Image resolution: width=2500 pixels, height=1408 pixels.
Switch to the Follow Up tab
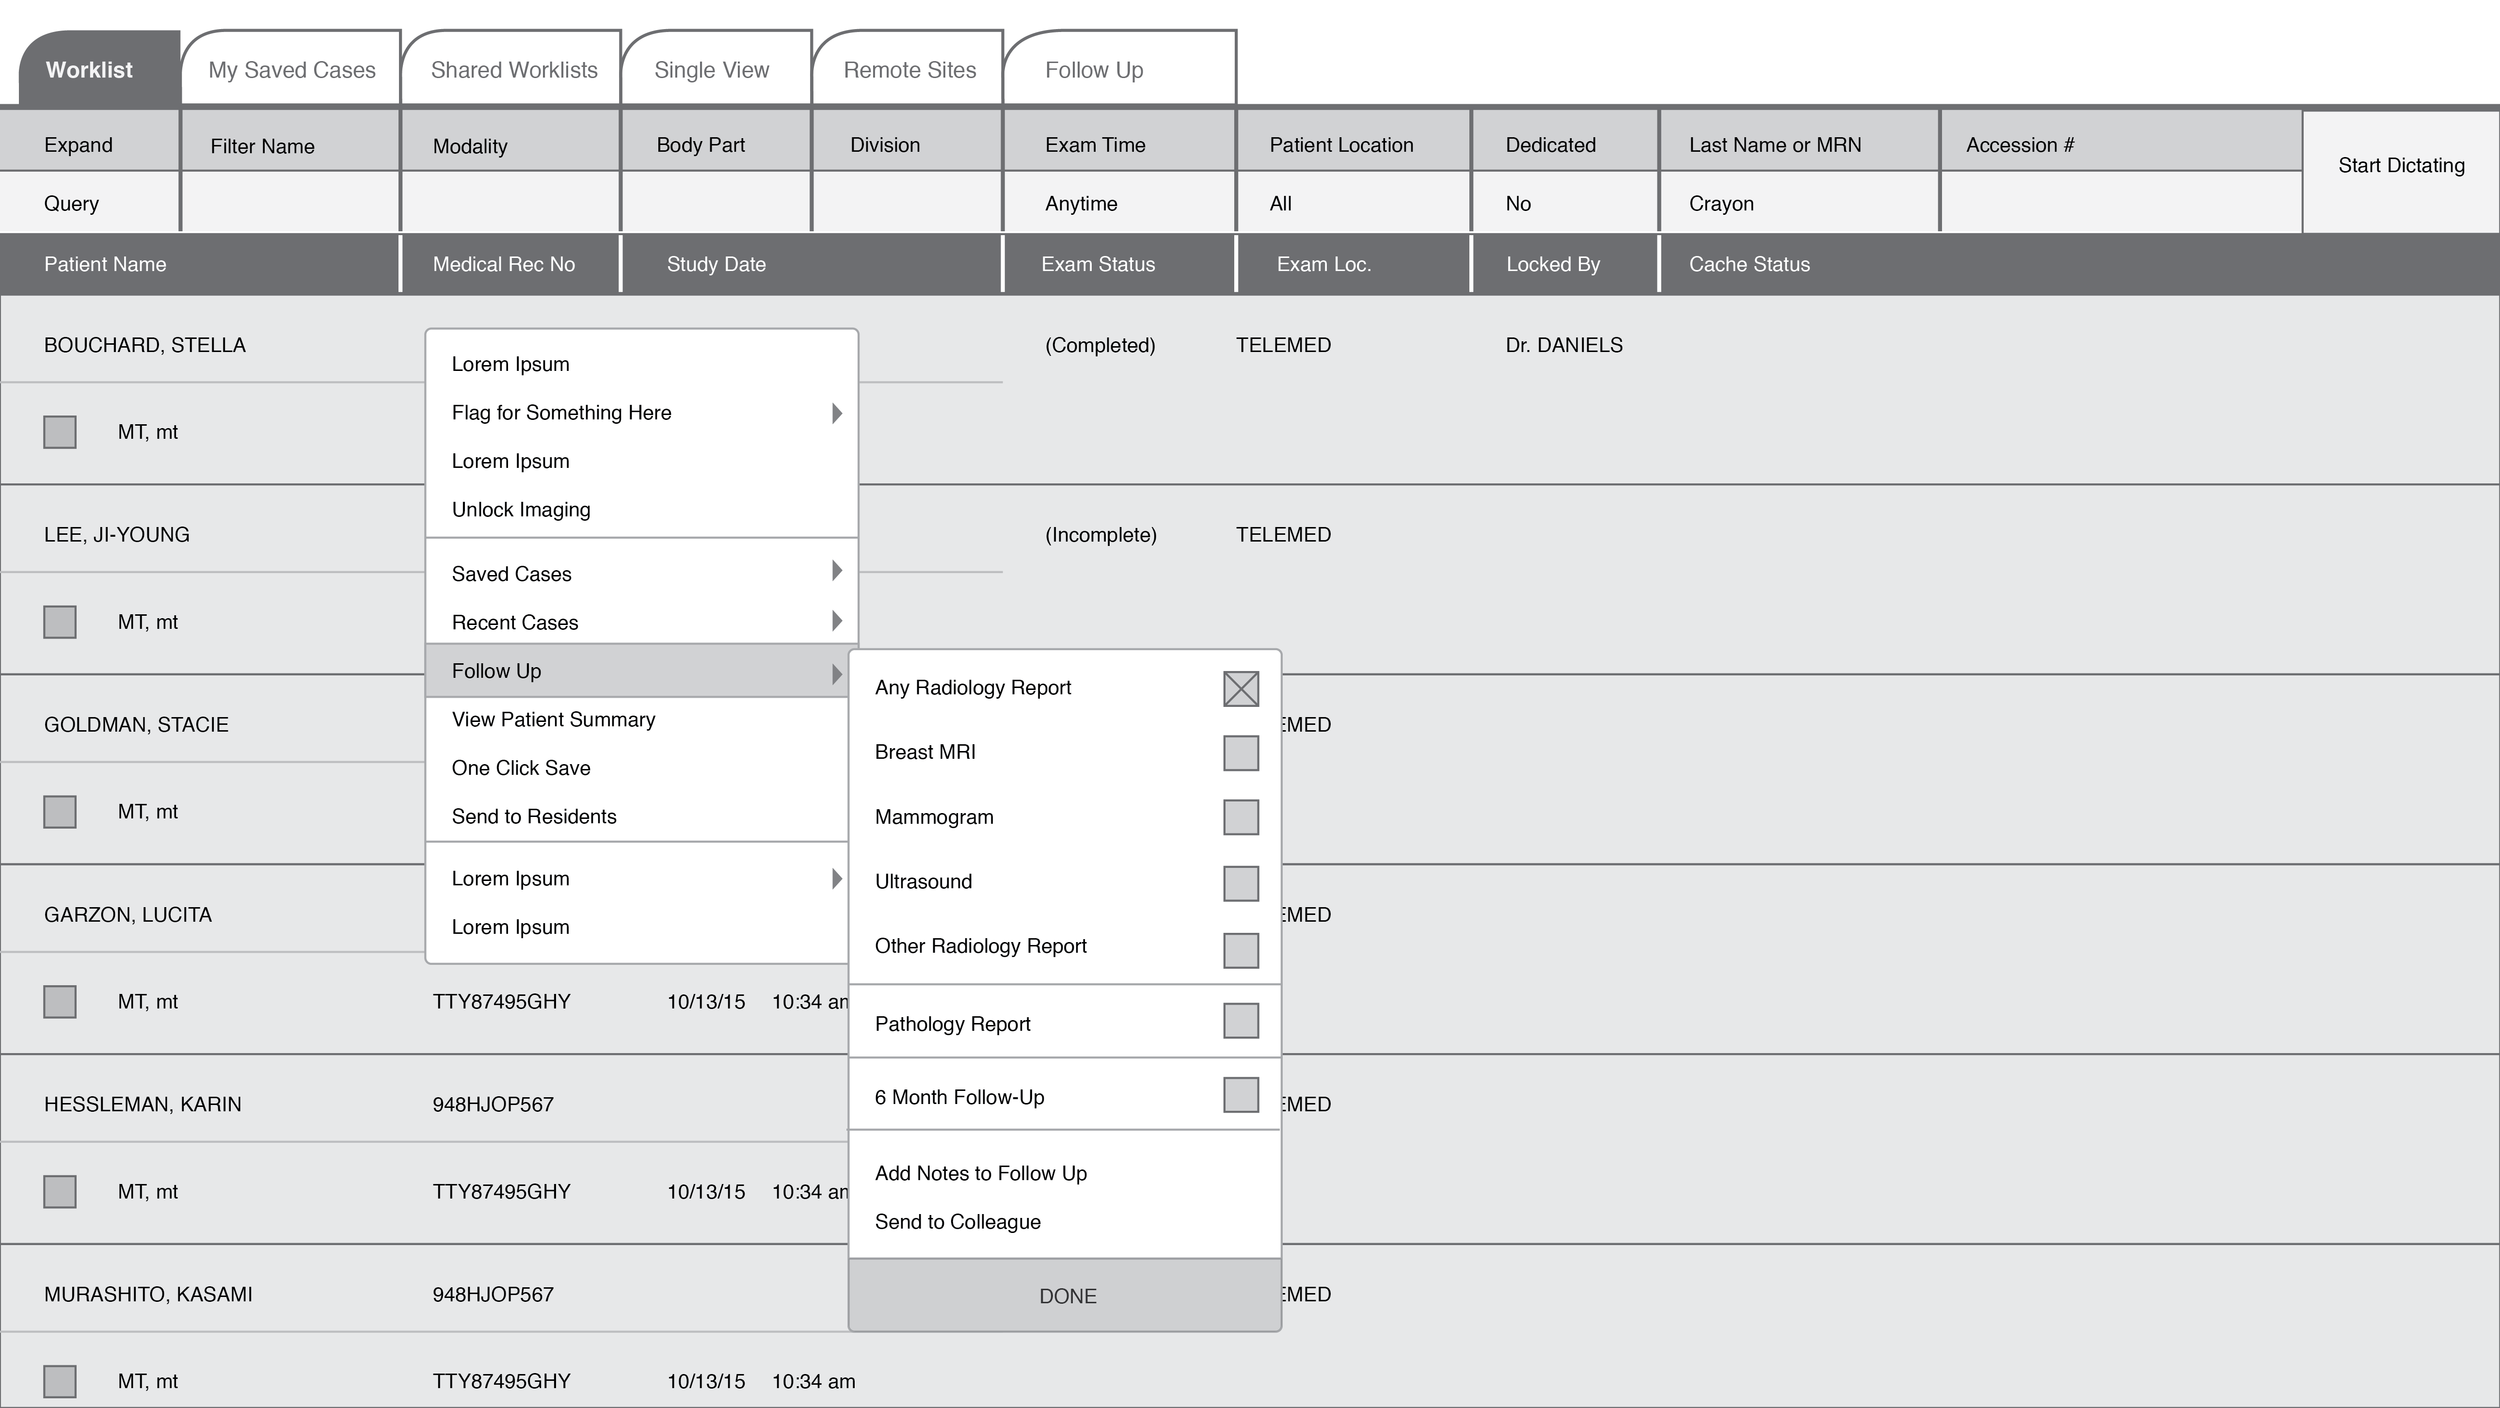[1120, 69]
